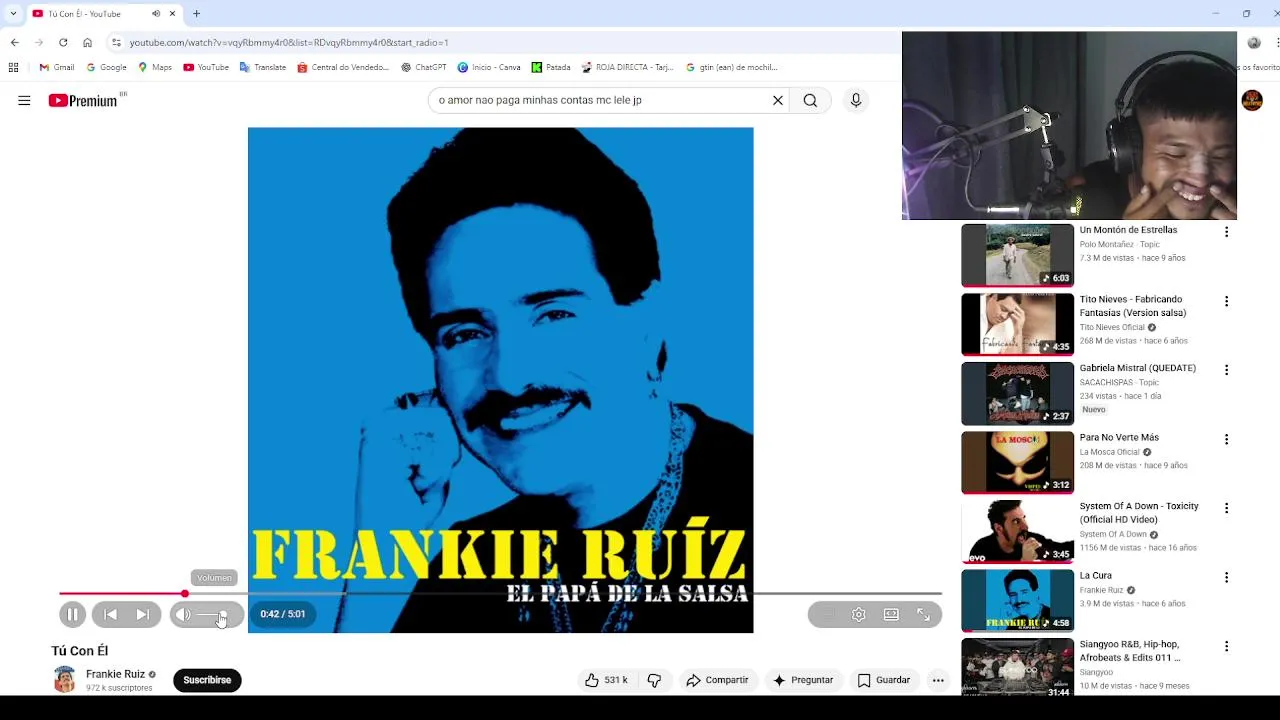Seek on the red video progress bar
Viewport: 1280px width, 720px height.
500,593
